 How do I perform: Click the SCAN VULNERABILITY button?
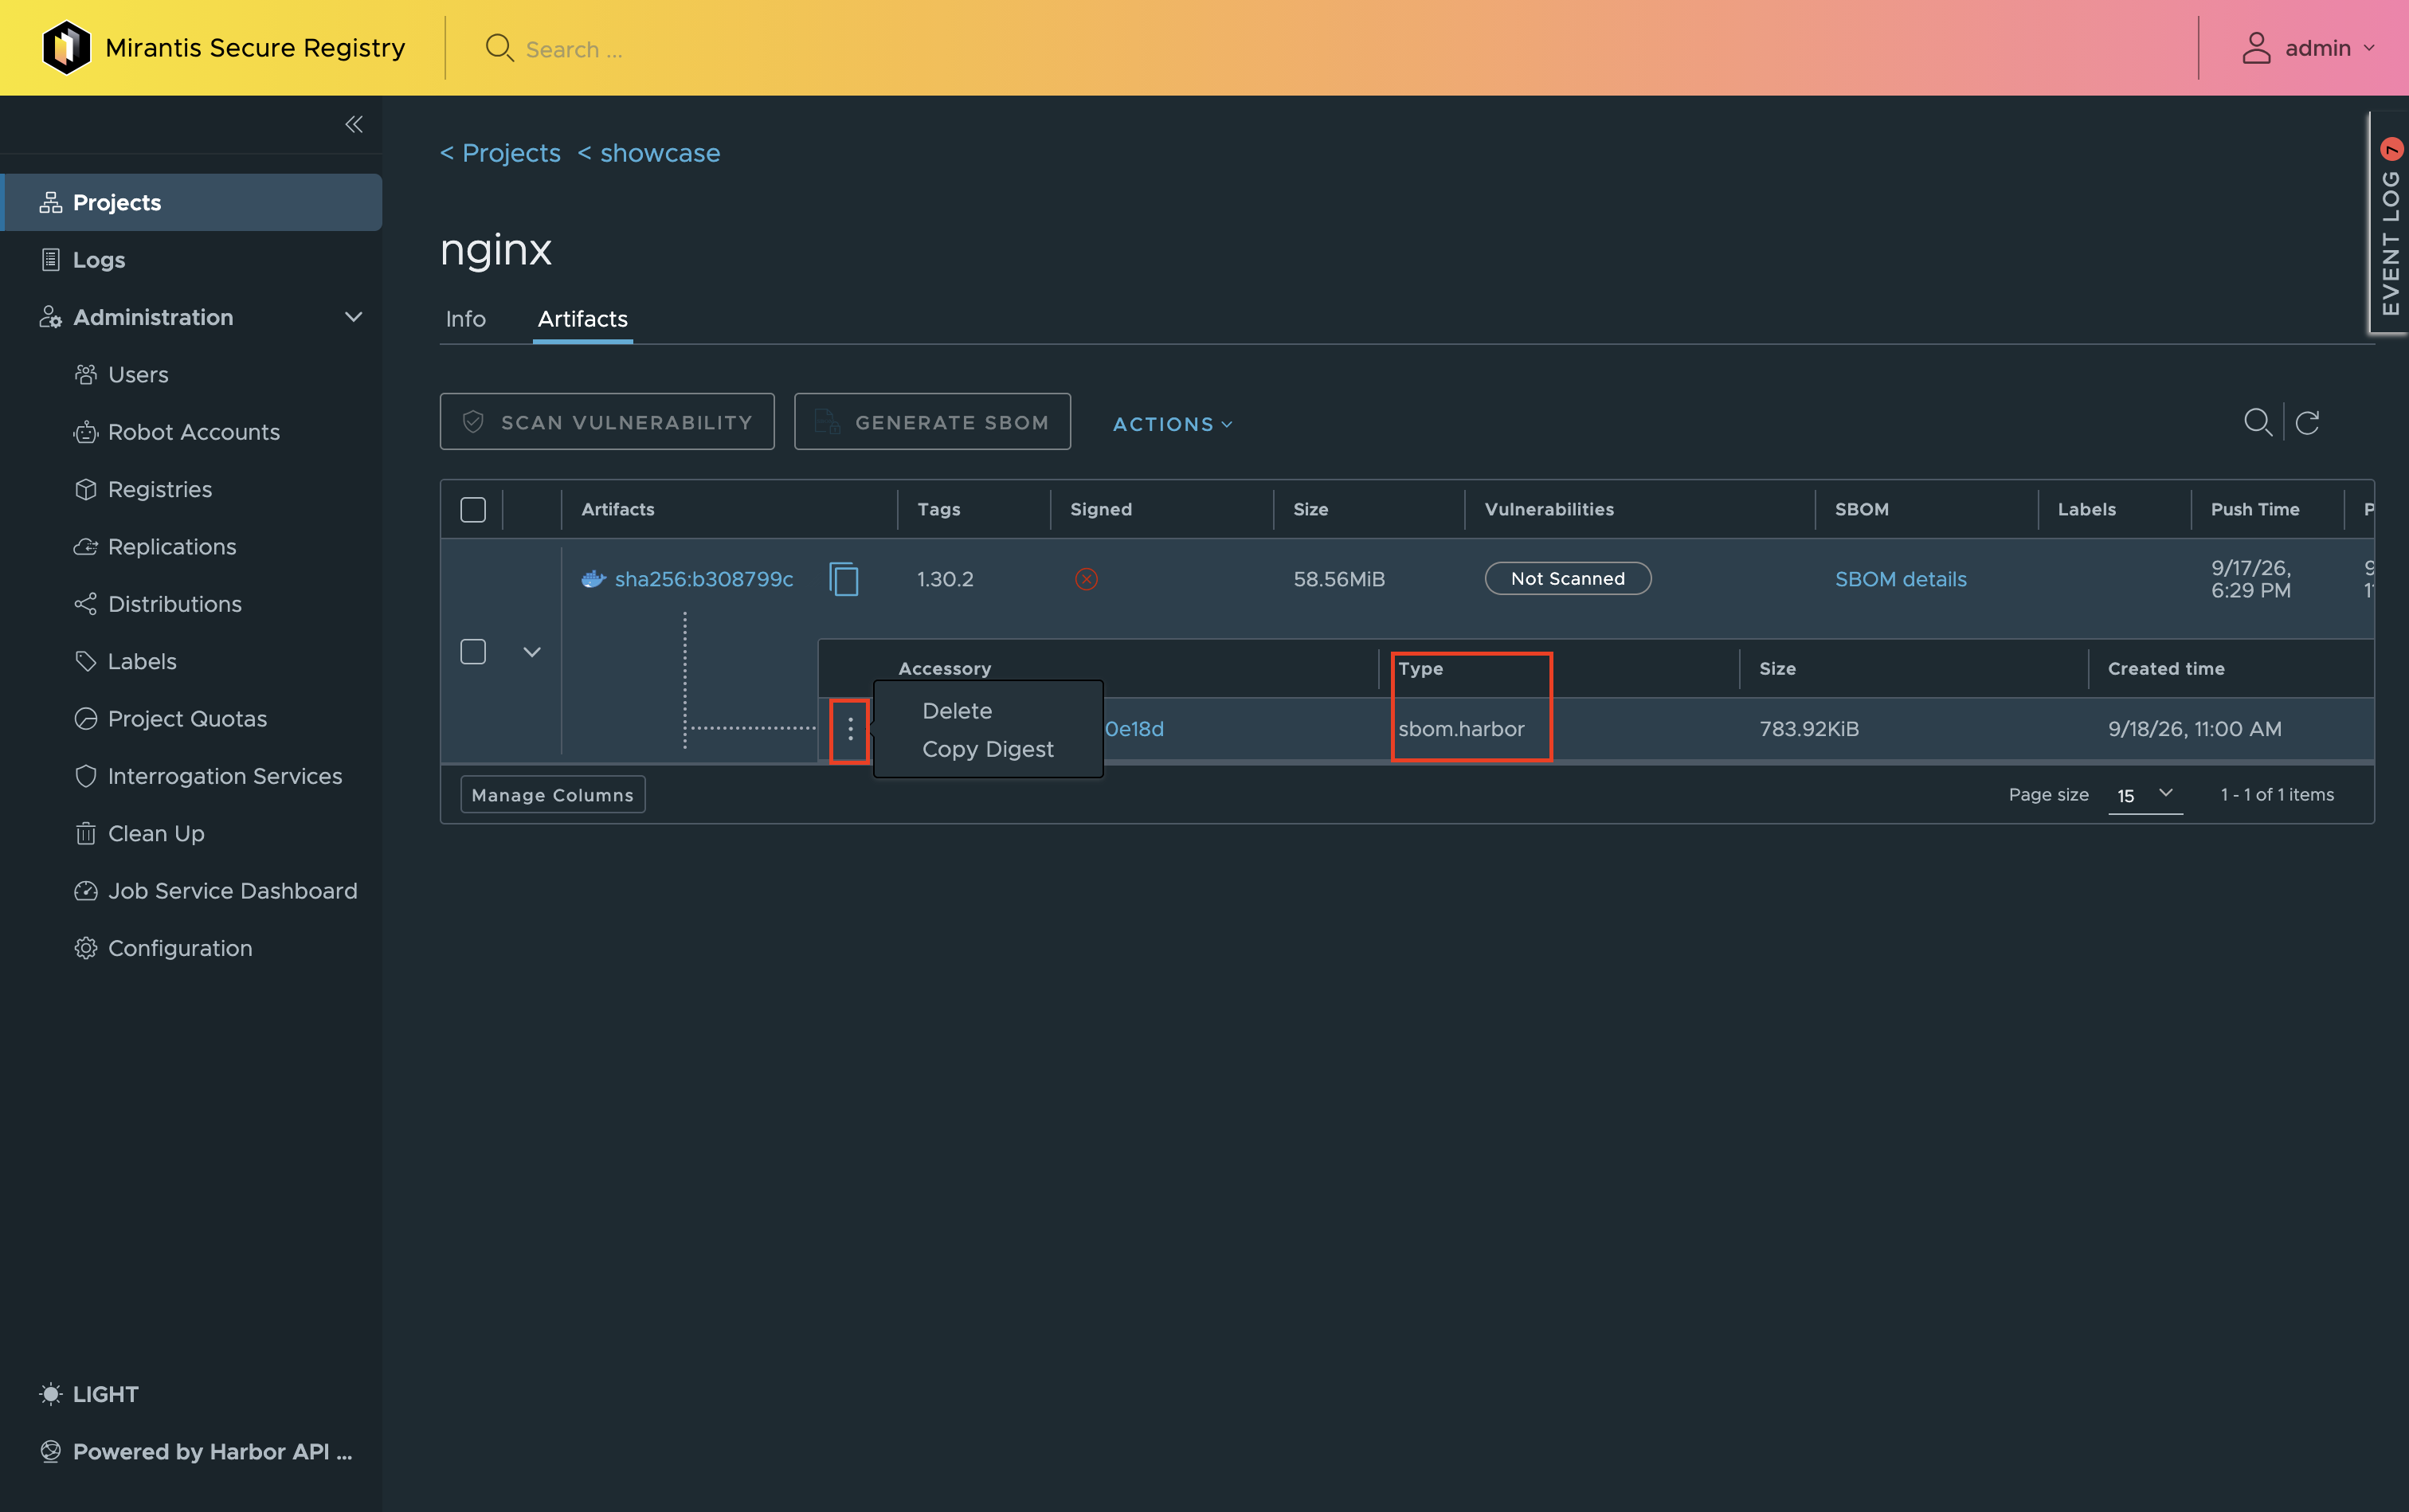(607, 421)
